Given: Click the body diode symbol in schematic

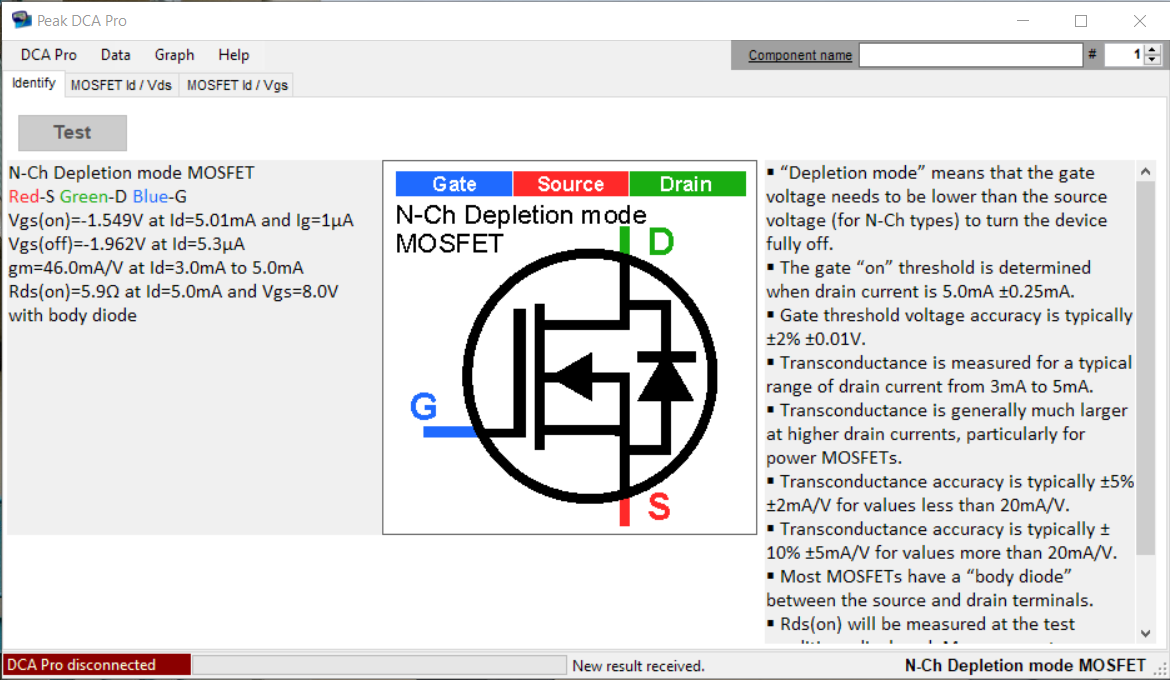Looking at the screenshot, I should tap(665, 377).
